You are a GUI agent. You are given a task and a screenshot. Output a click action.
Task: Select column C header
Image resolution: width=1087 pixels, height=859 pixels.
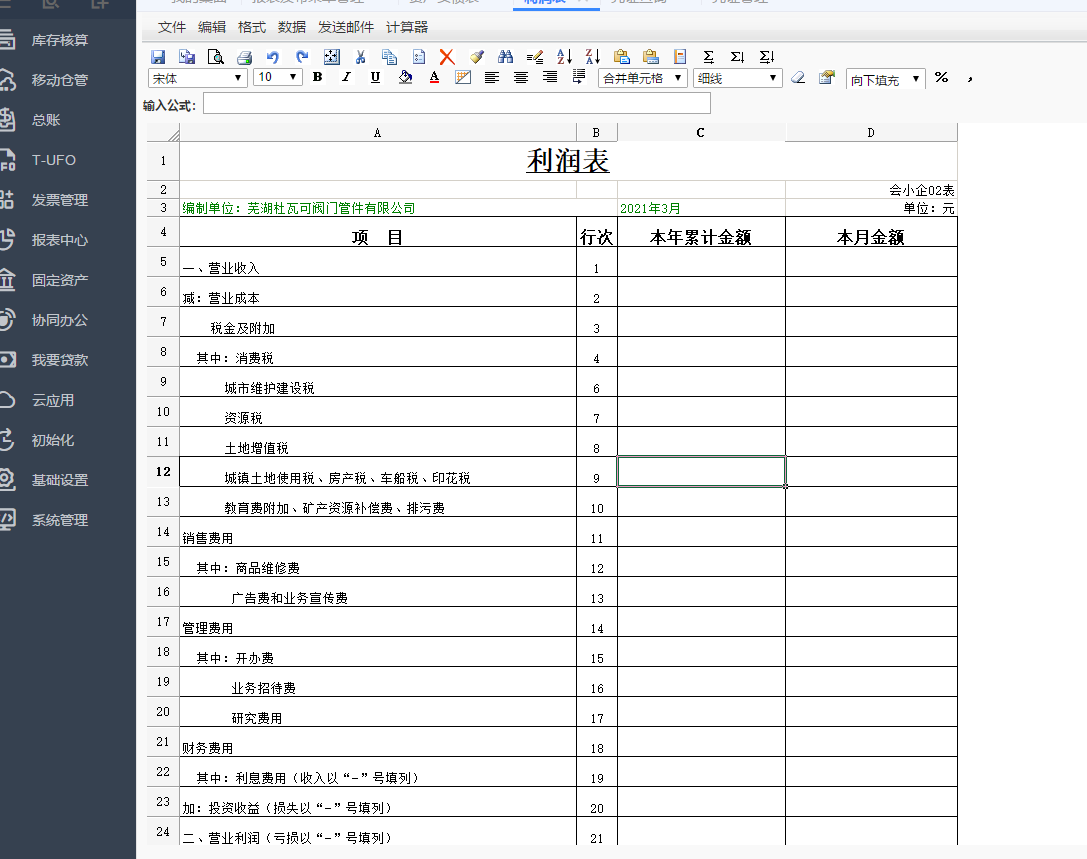(701, 132)
